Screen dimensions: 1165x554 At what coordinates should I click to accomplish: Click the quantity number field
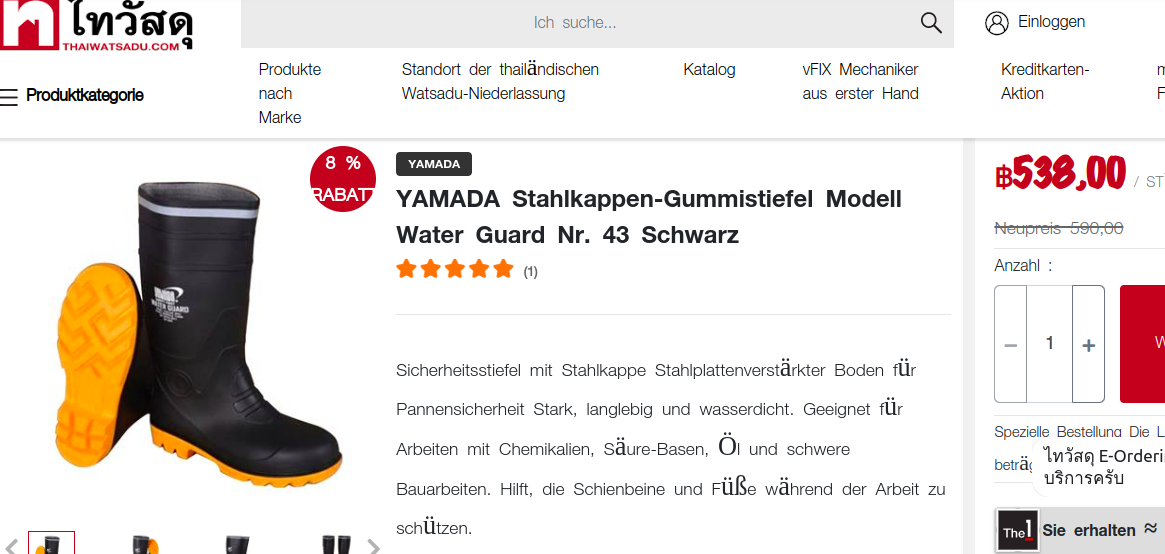[1049, 344]
